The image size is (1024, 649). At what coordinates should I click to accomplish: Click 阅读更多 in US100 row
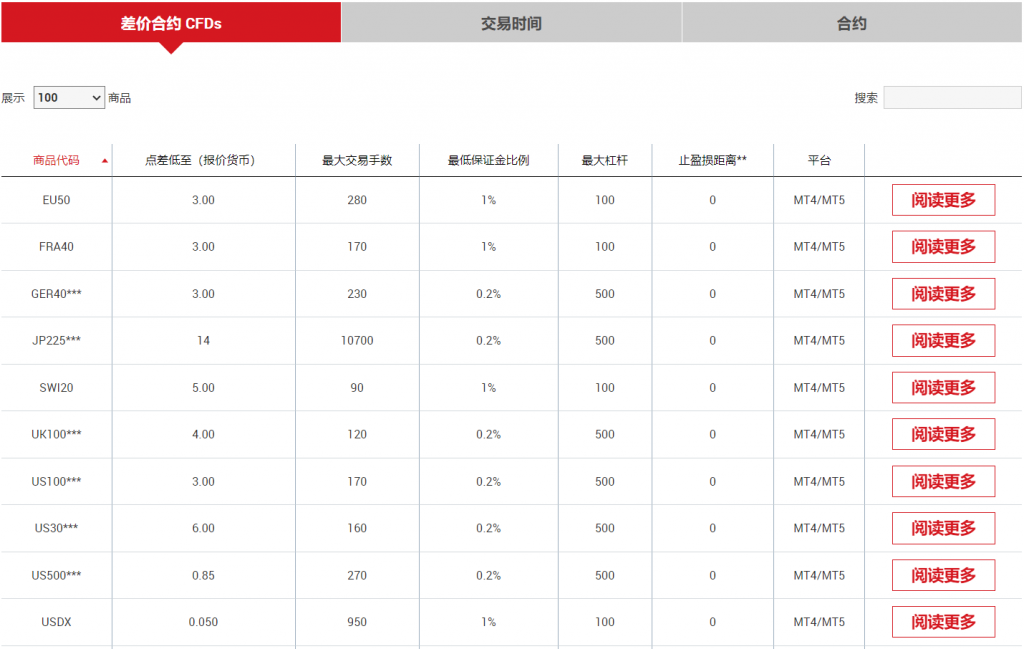click(x=943, y=482)
